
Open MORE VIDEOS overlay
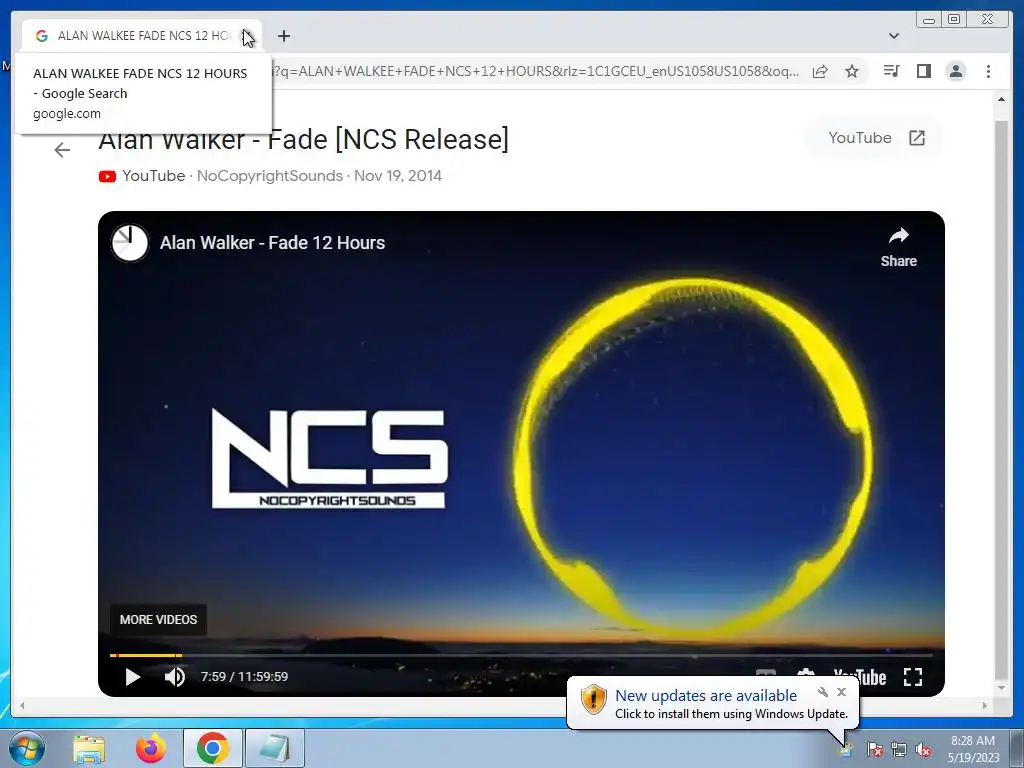158,619
